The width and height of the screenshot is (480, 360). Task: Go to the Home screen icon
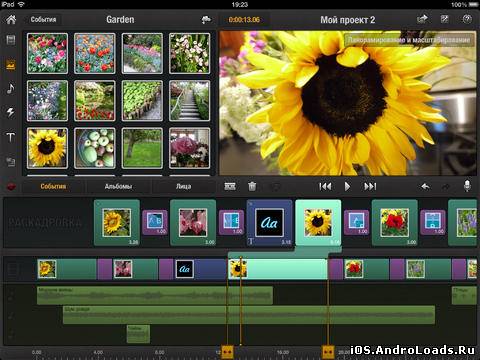click(x=11, y=19)
